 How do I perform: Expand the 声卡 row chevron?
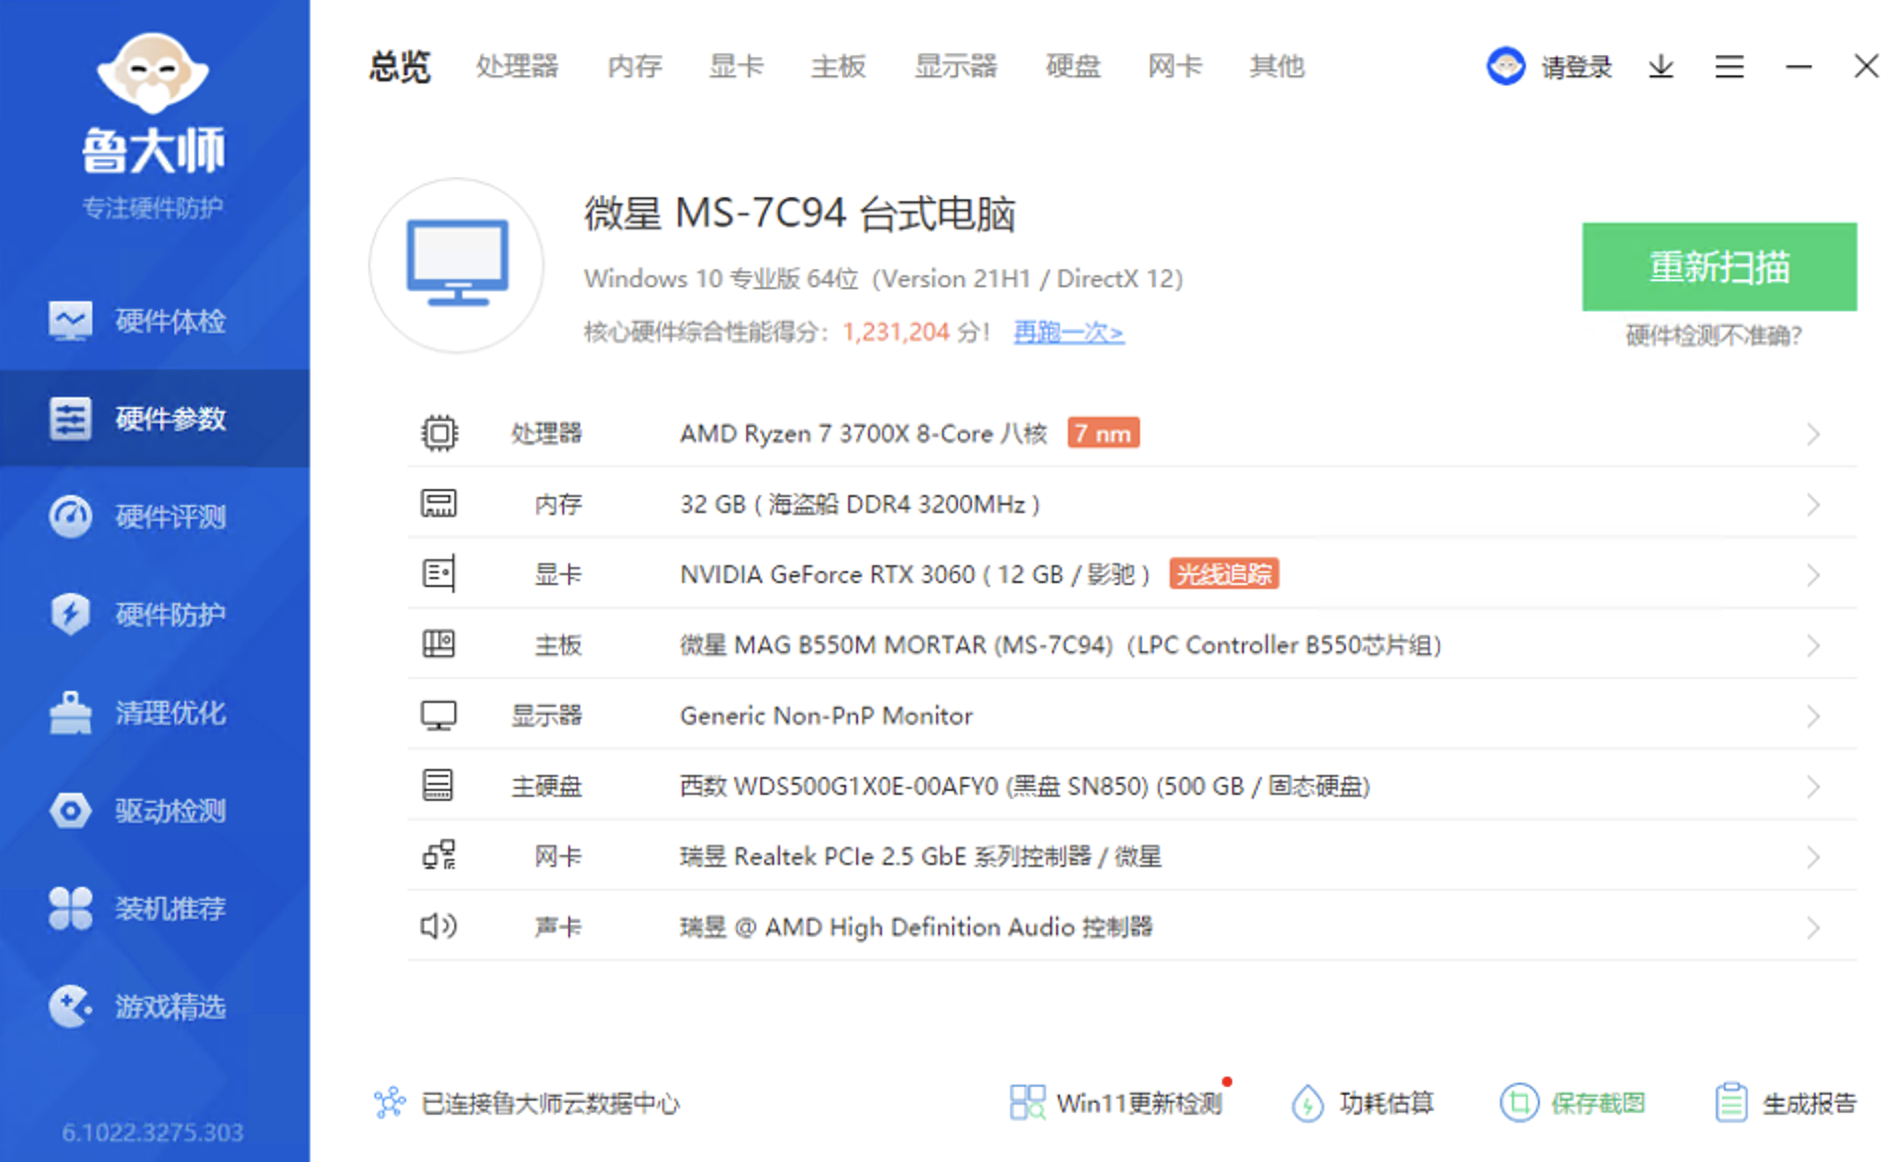1813,928
